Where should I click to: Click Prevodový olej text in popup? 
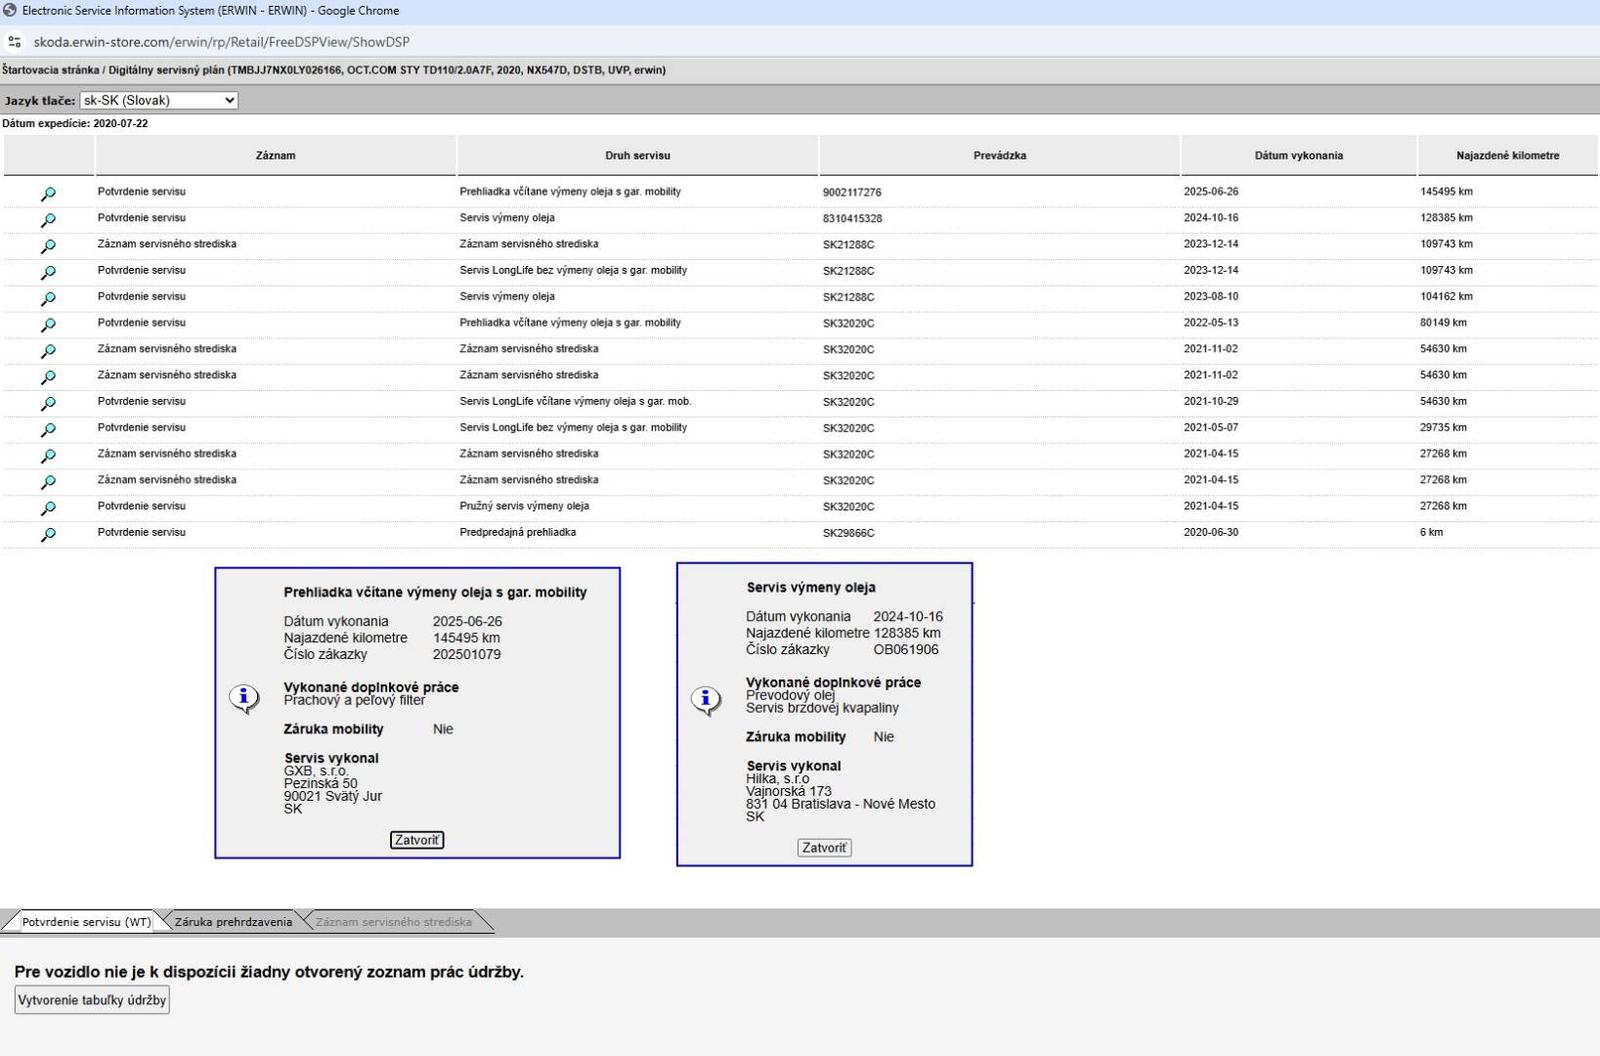tap(790, 695)
